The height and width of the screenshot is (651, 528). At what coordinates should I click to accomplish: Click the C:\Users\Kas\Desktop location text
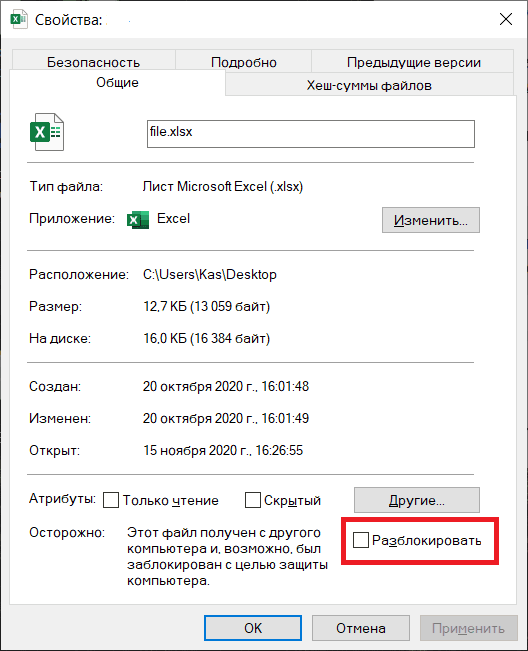pos(210,274)
